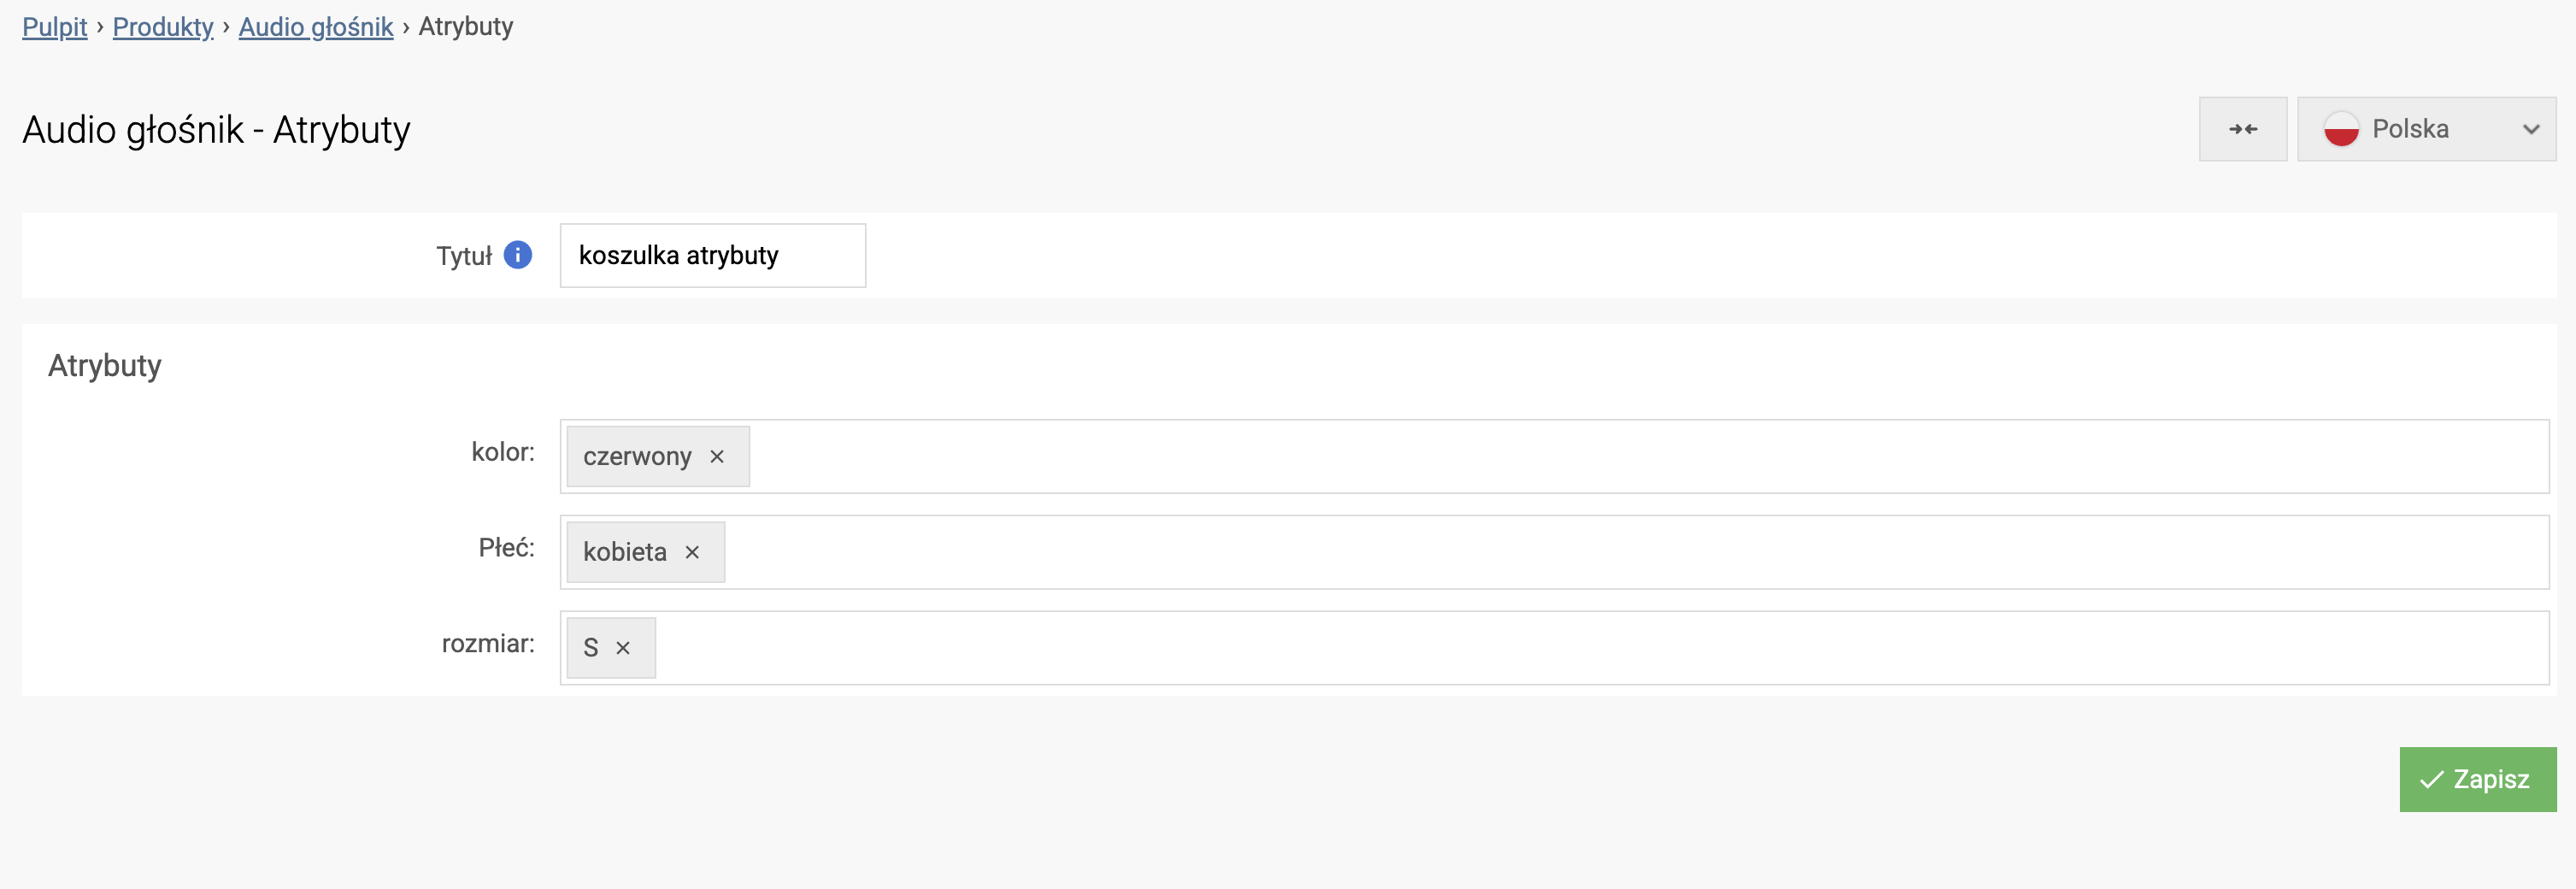The image size is (2576, 889).
Task: Save changes with the Zapisz button
Action: coord(2477,780)
